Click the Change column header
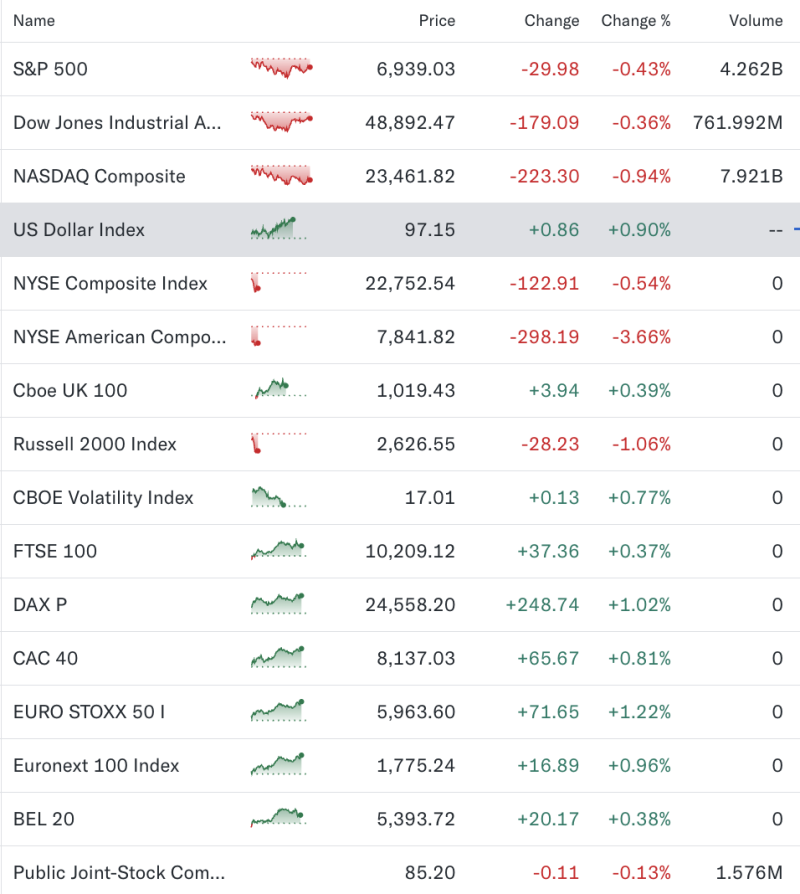Viewport: 800px width, 894px height. pos(552,20)
